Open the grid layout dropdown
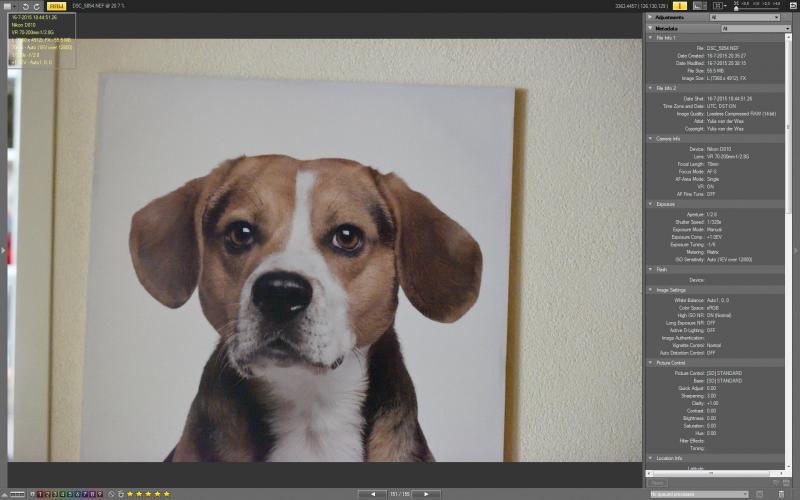Screen dimensions: 800x500 click(719, 6)
